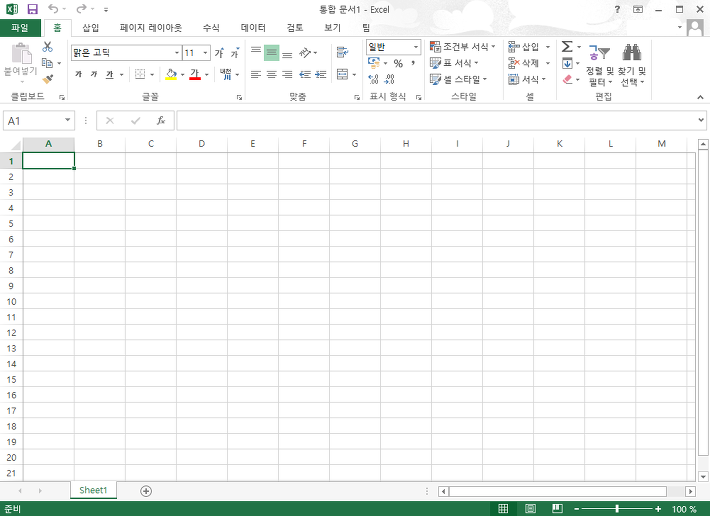710x516 pixels.
Task: Click the 삽입 button in cells group
Action: (x=524, y=47)
